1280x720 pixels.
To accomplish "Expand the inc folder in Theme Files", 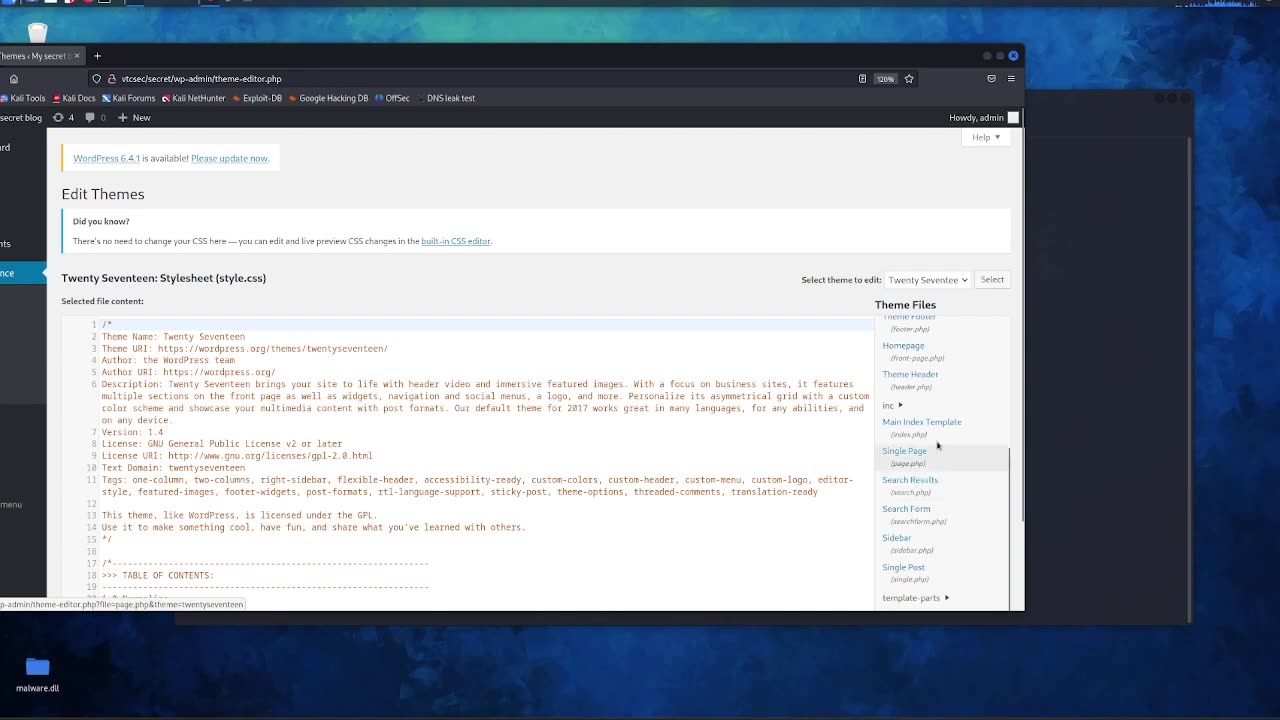I will (x=893, y=406).
